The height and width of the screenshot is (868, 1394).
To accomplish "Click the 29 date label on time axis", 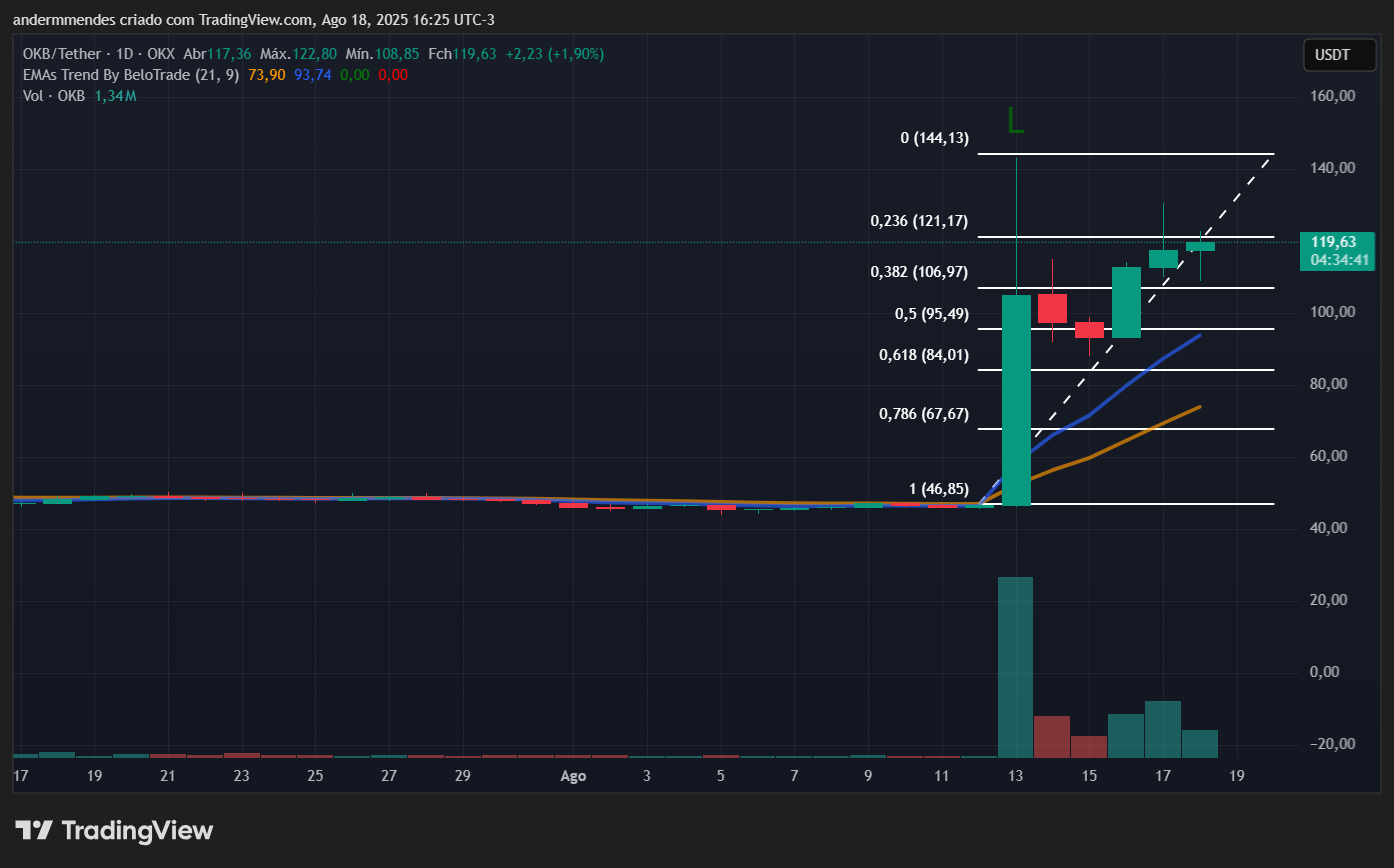I will 462,776.
